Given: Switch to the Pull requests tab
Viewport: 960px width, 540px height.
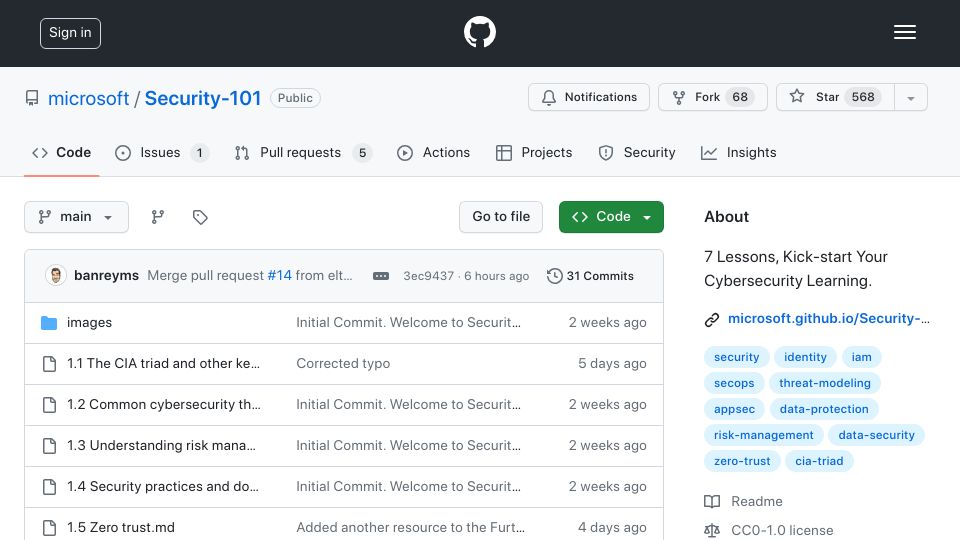Looking at the screenshot, I should [303, 153].
